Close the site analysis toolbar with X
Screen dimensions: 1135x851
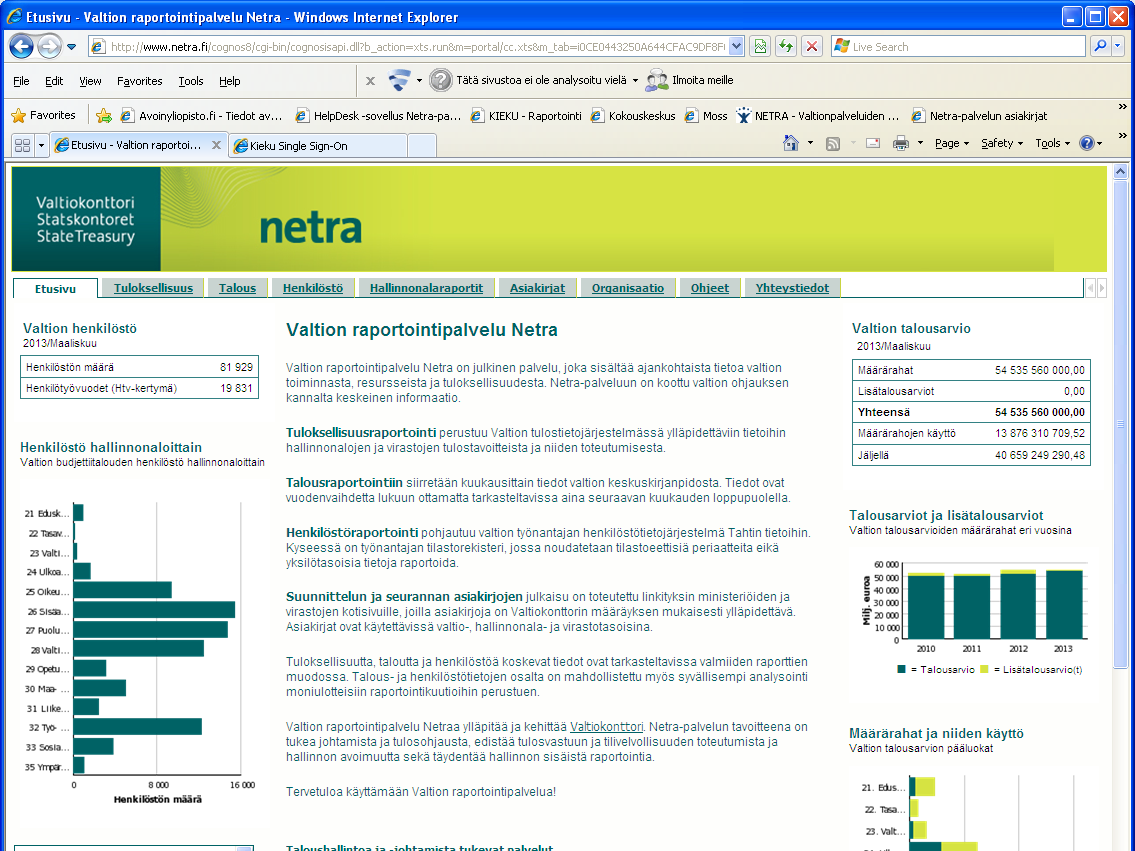click(x=370, y=81)
